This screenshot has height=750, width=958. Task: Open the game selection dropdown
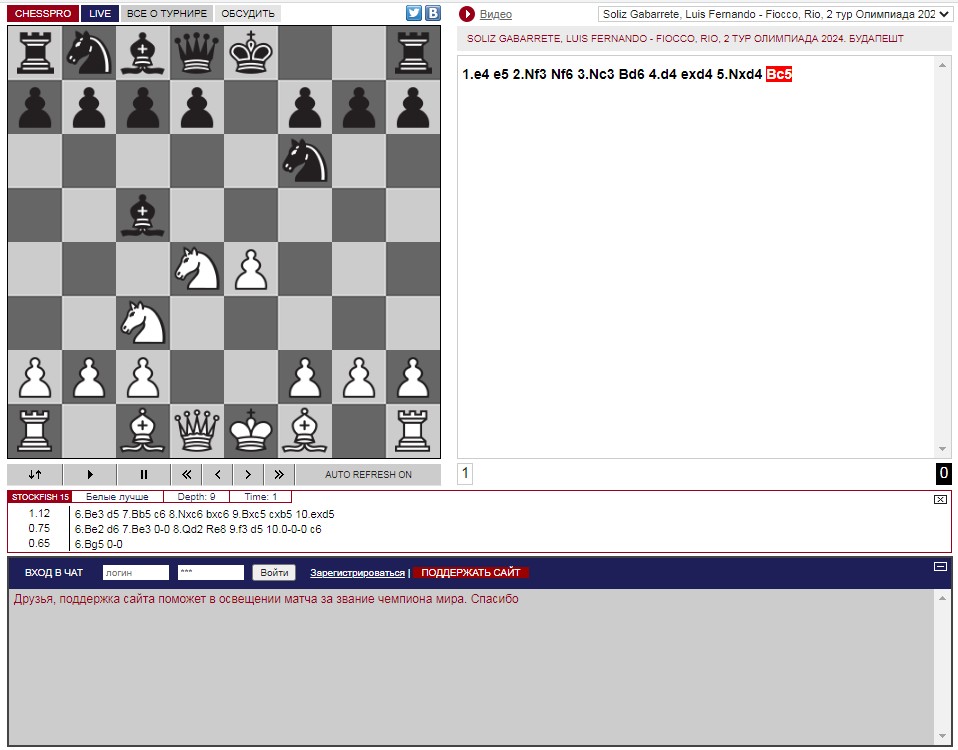pyautogui.click(x=775, y=14)
